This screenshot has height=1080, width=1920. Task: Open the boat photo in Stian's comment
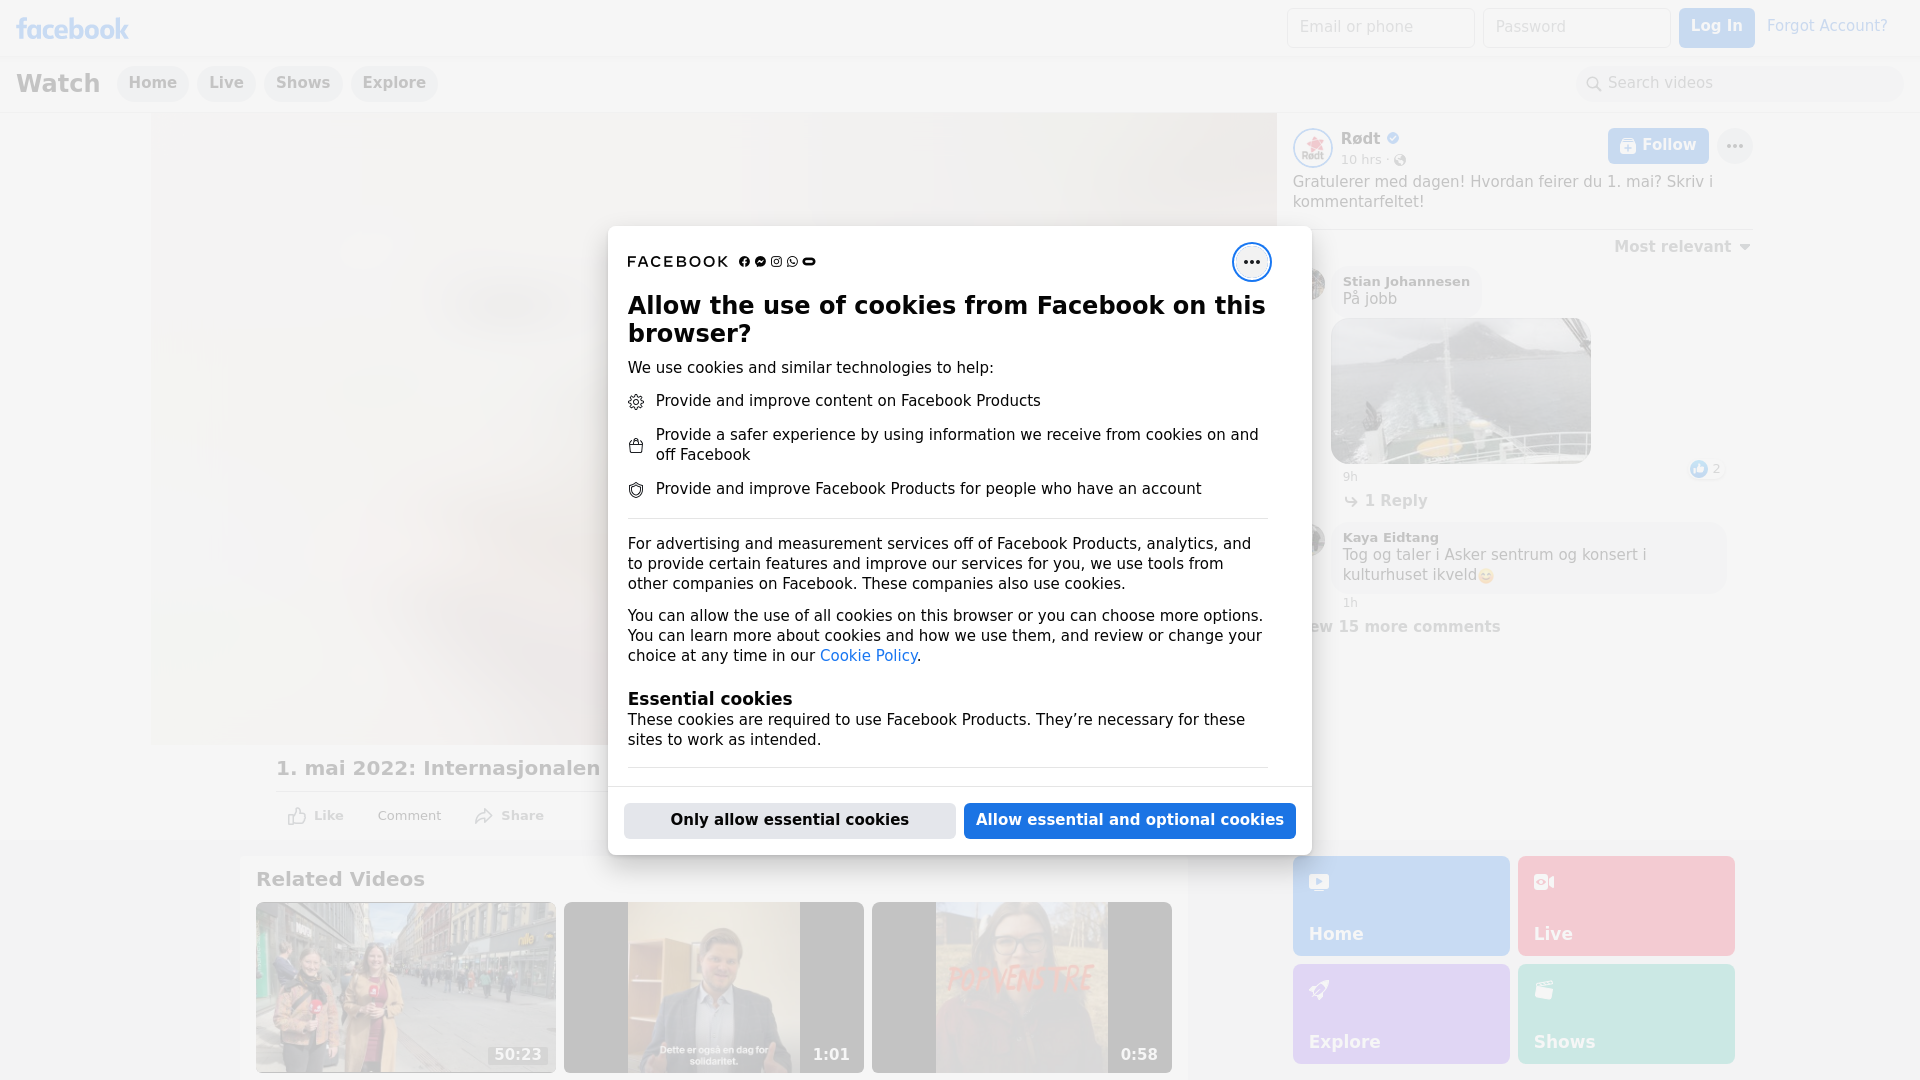point(1460,391)
